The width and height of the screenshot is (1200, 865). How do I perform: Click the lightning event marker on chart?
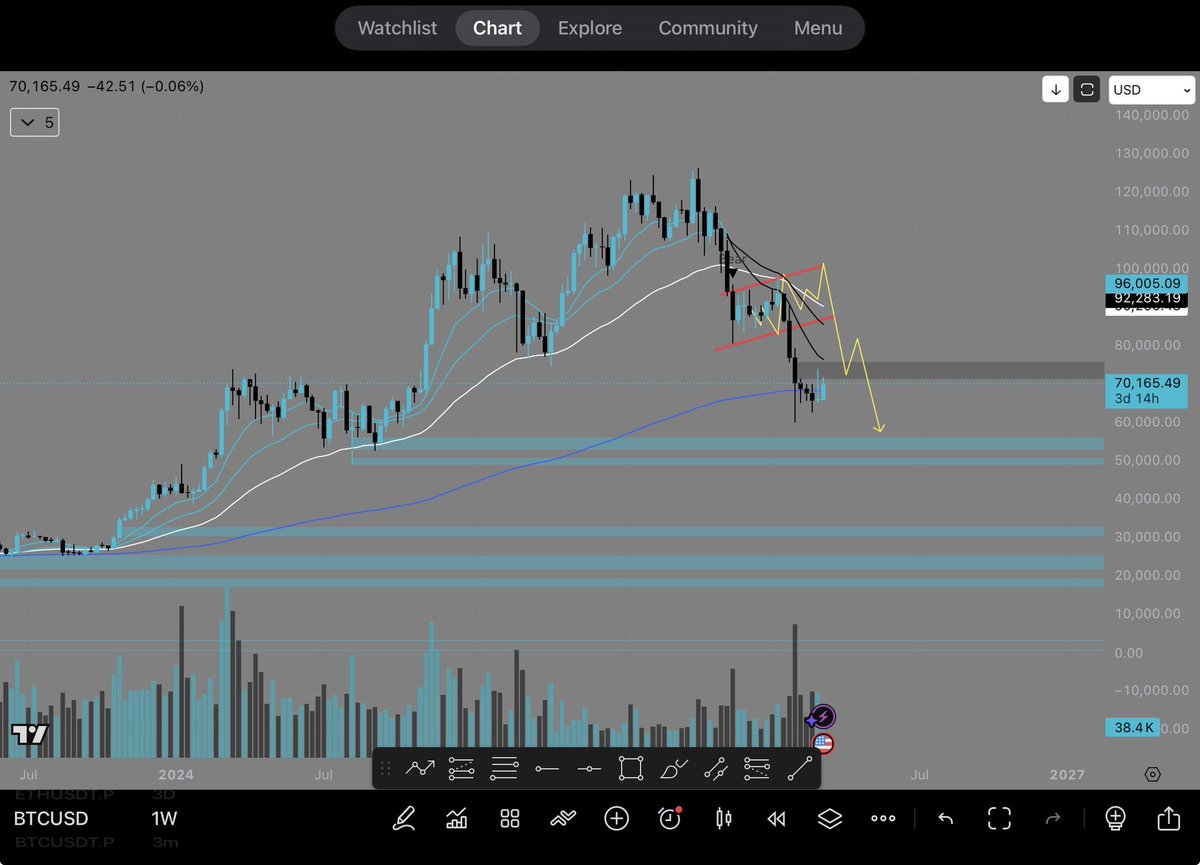822,717
